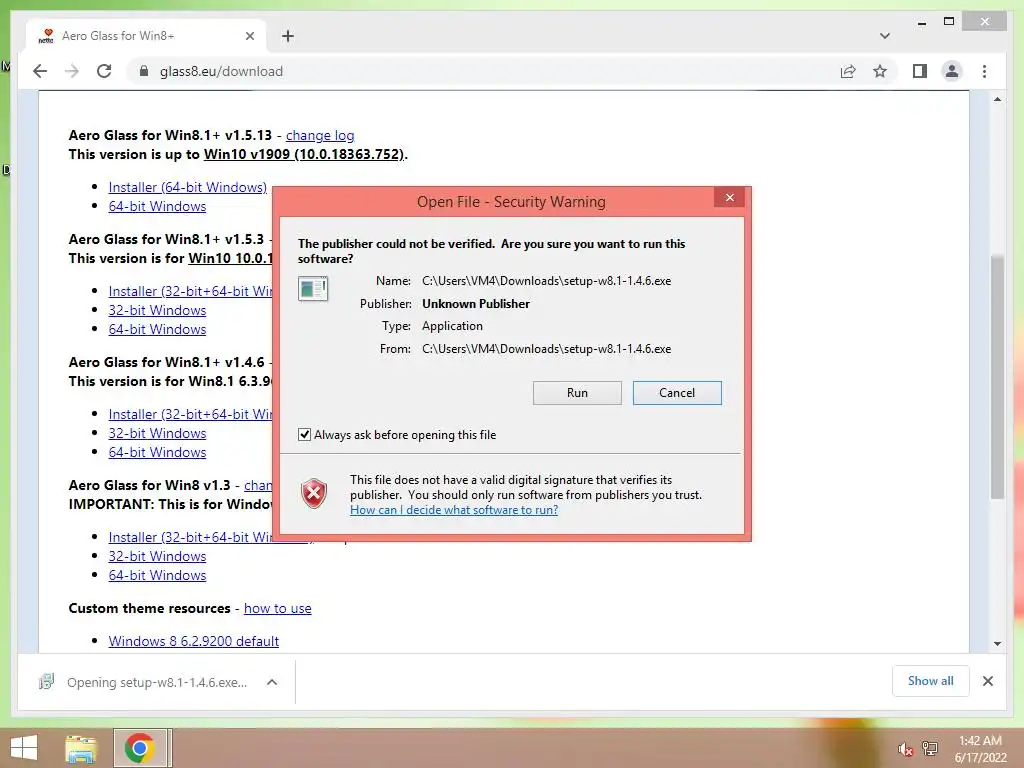Open File Explorer from taskbar
This screenshot has height=768, width=1024.
tap(80, 748)
